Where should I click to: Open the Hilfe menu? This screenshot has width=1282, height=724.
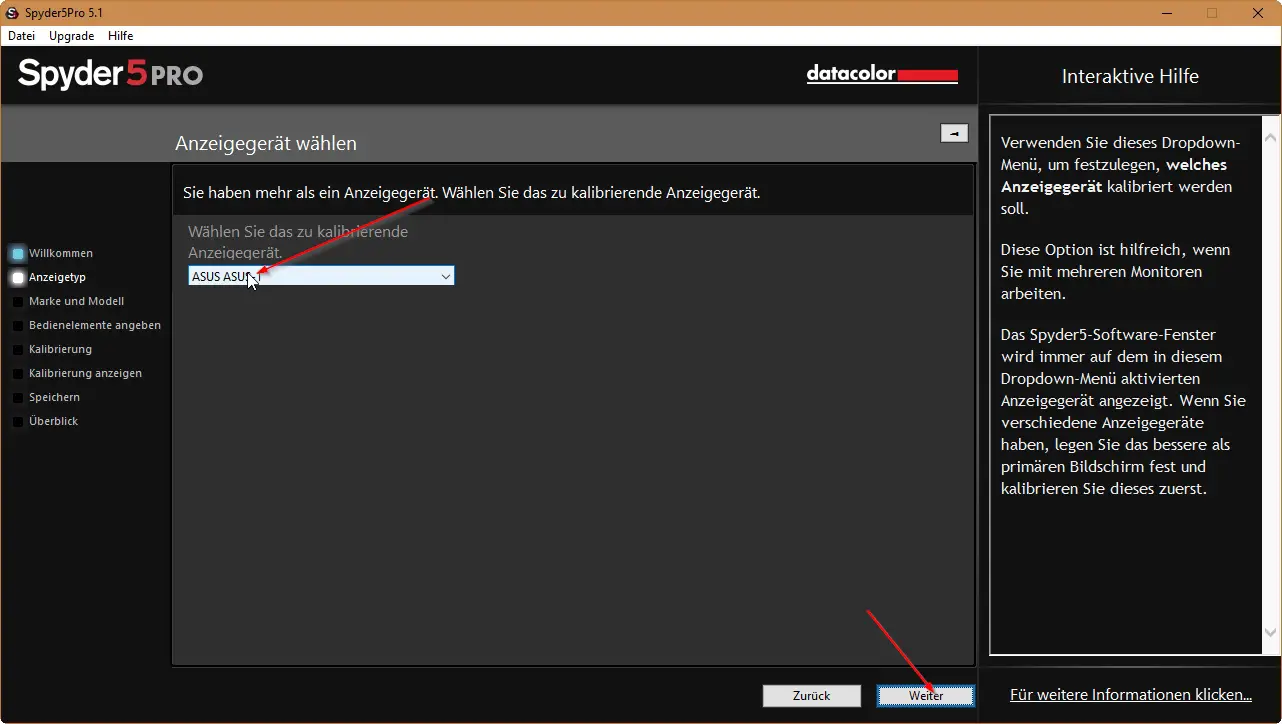click(x=120, y=35)
